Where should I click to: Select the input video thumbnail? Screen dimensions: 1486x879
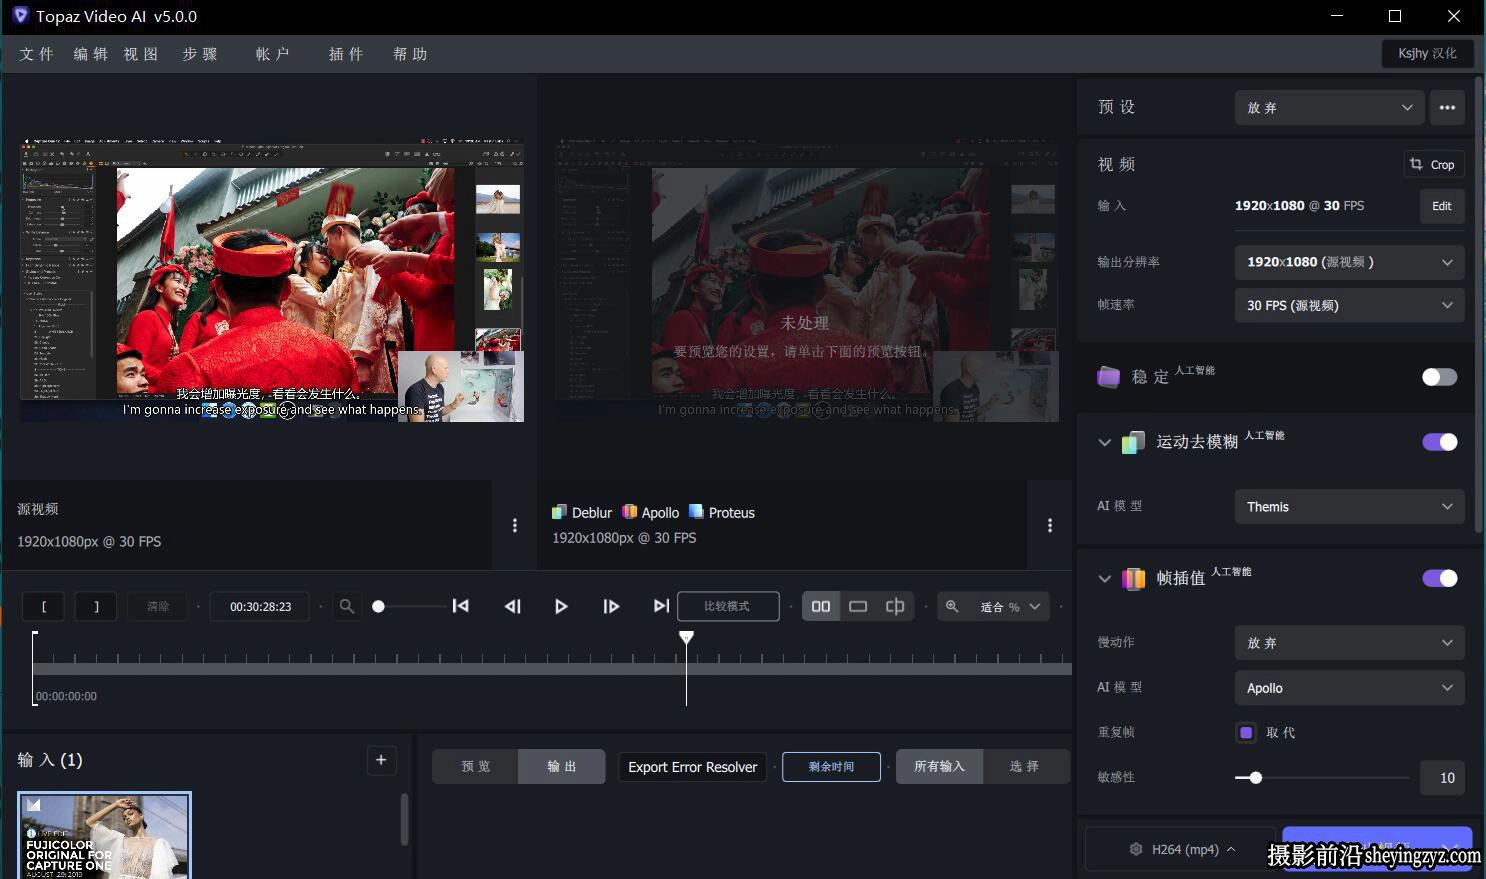click(104, 836)
